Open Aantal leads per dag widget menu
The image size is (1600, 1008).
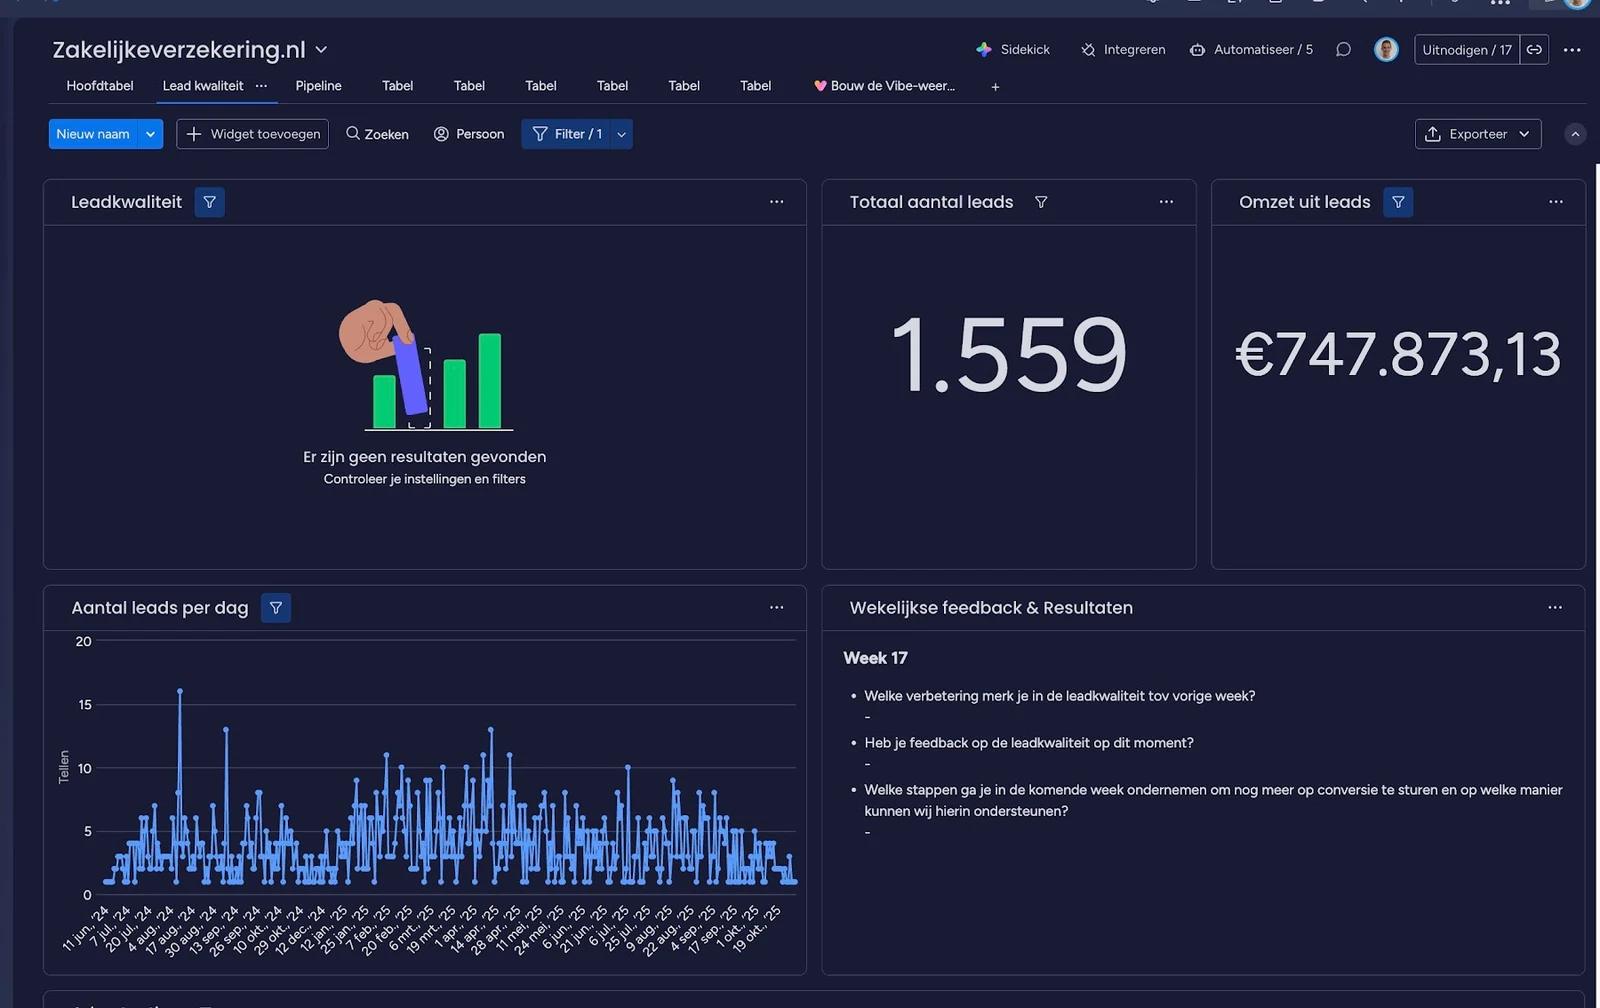777,608
